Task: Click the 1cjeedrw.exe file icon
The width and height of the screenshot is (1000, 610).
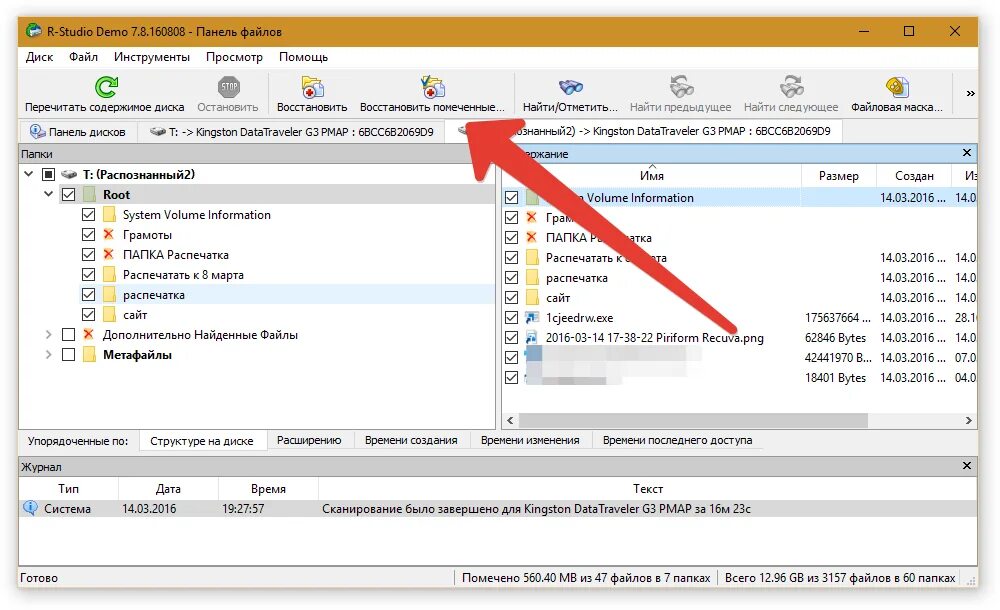Action: tap(532, 318)
